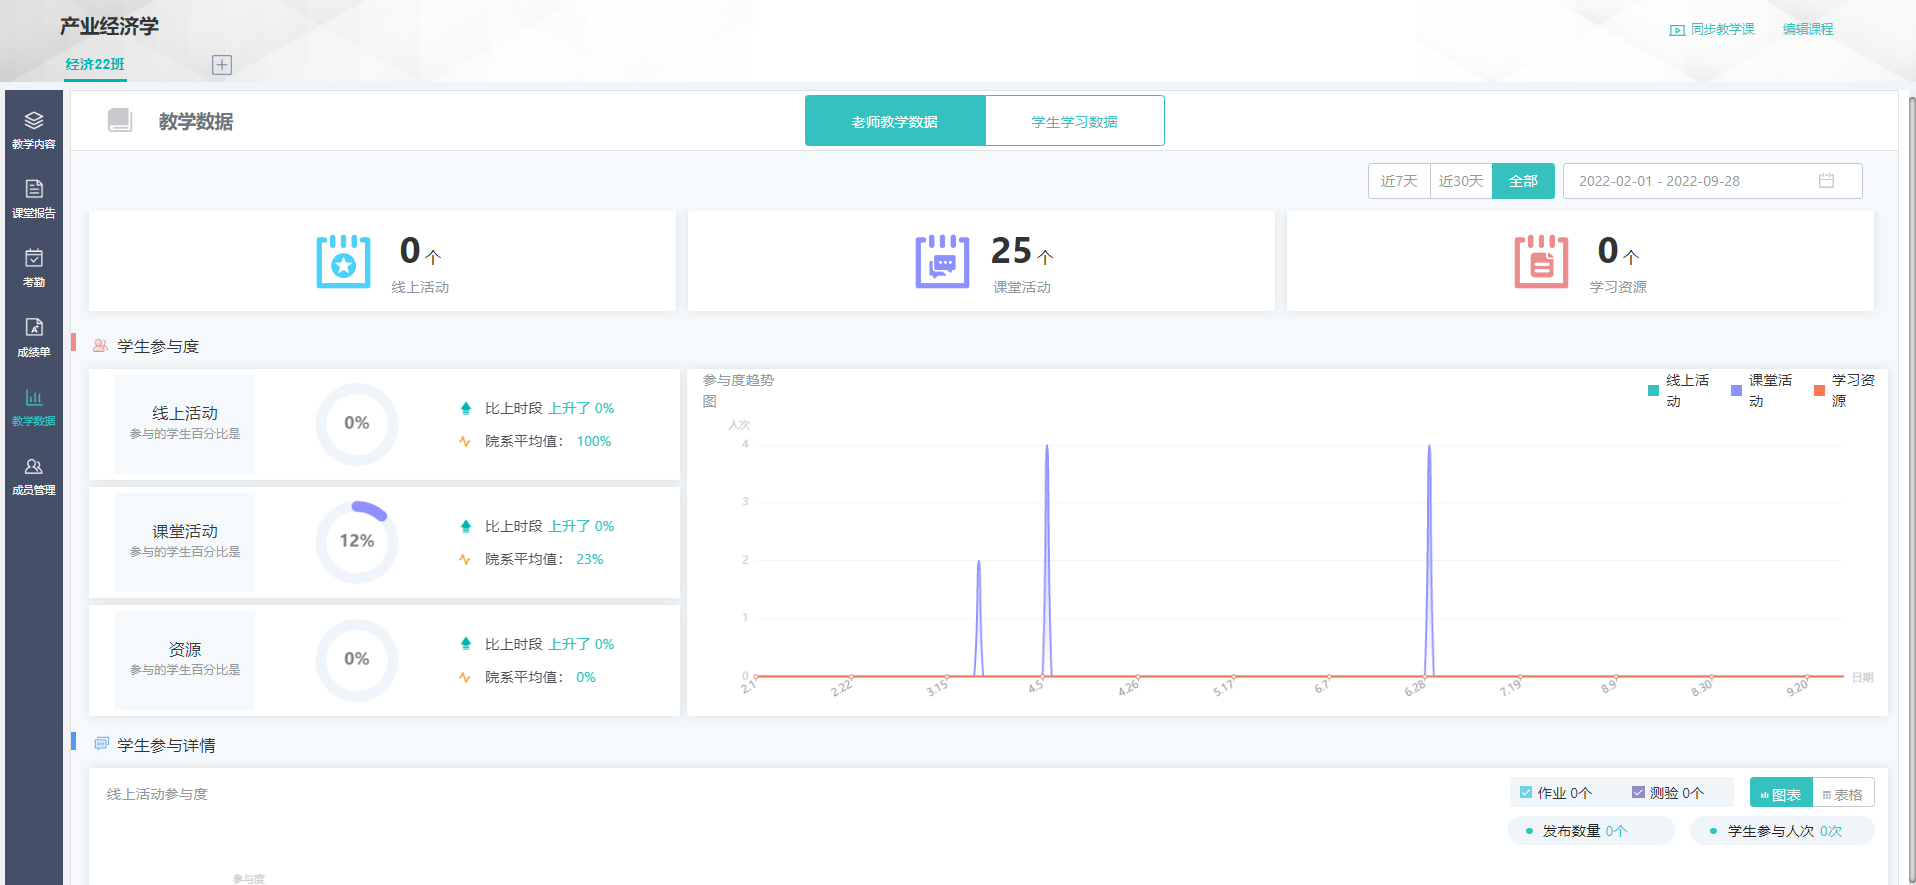This screenshot has width=1916, height=885.
Task: Select 教学数据 sidebar icon
Action: pyautogui.click(x=34, y=407)
